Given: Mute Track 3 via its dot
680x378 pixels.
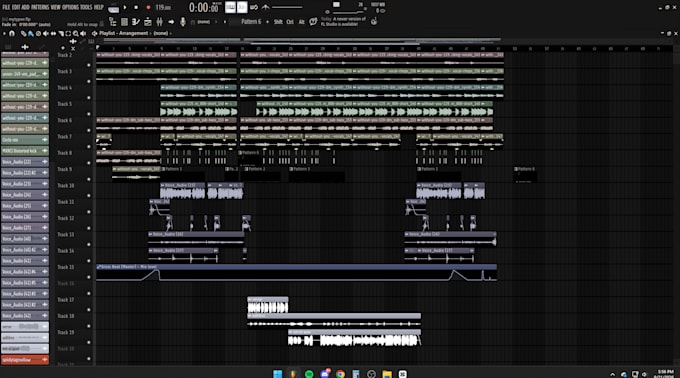Looking at the screenshot, I should pos(89,81).
